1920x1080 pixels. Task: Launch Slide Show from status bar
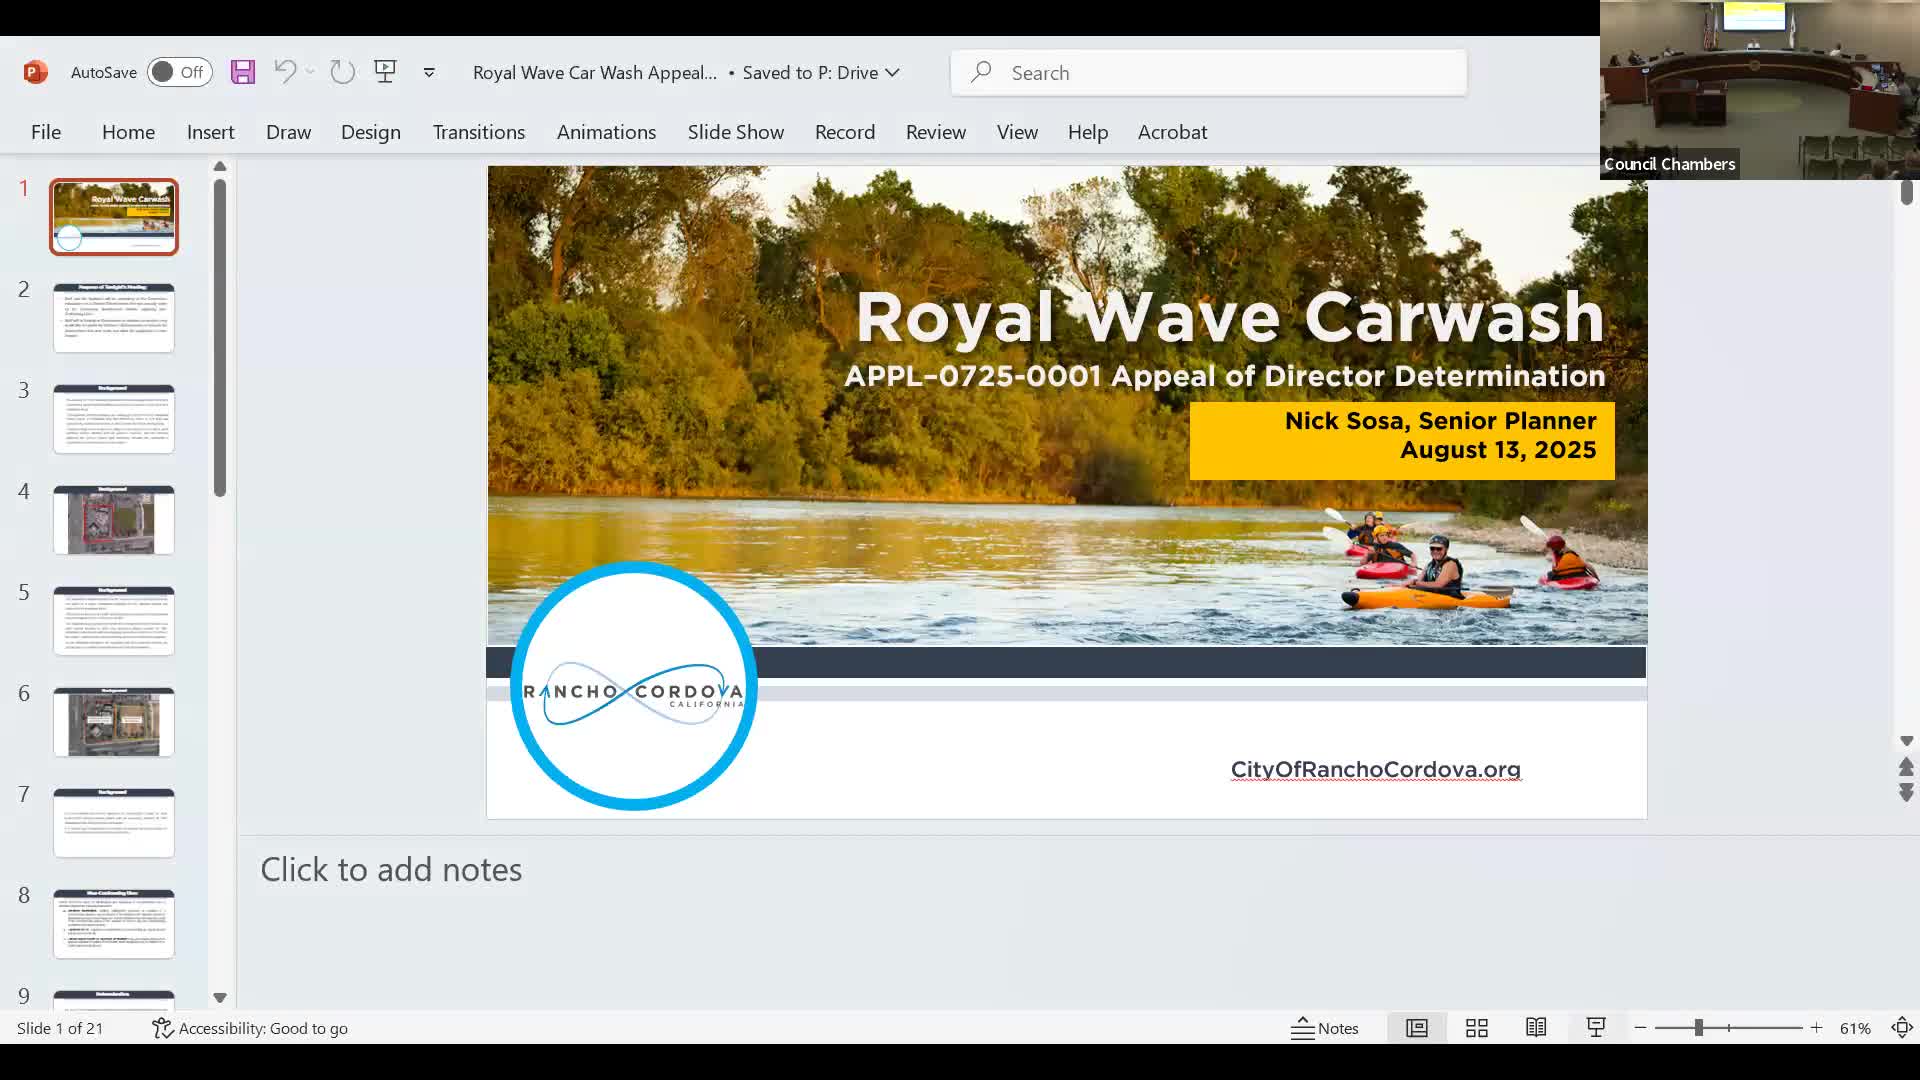pos(1596,1028)
